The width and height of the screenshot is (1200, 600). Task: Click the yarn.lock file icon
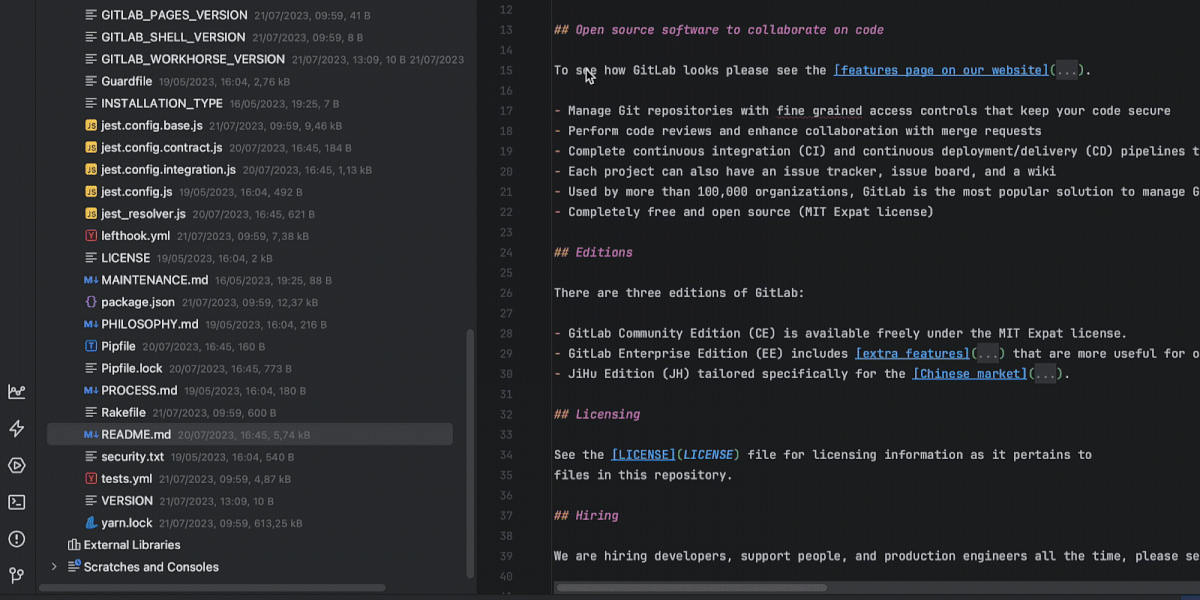click(x=91, y=523)
